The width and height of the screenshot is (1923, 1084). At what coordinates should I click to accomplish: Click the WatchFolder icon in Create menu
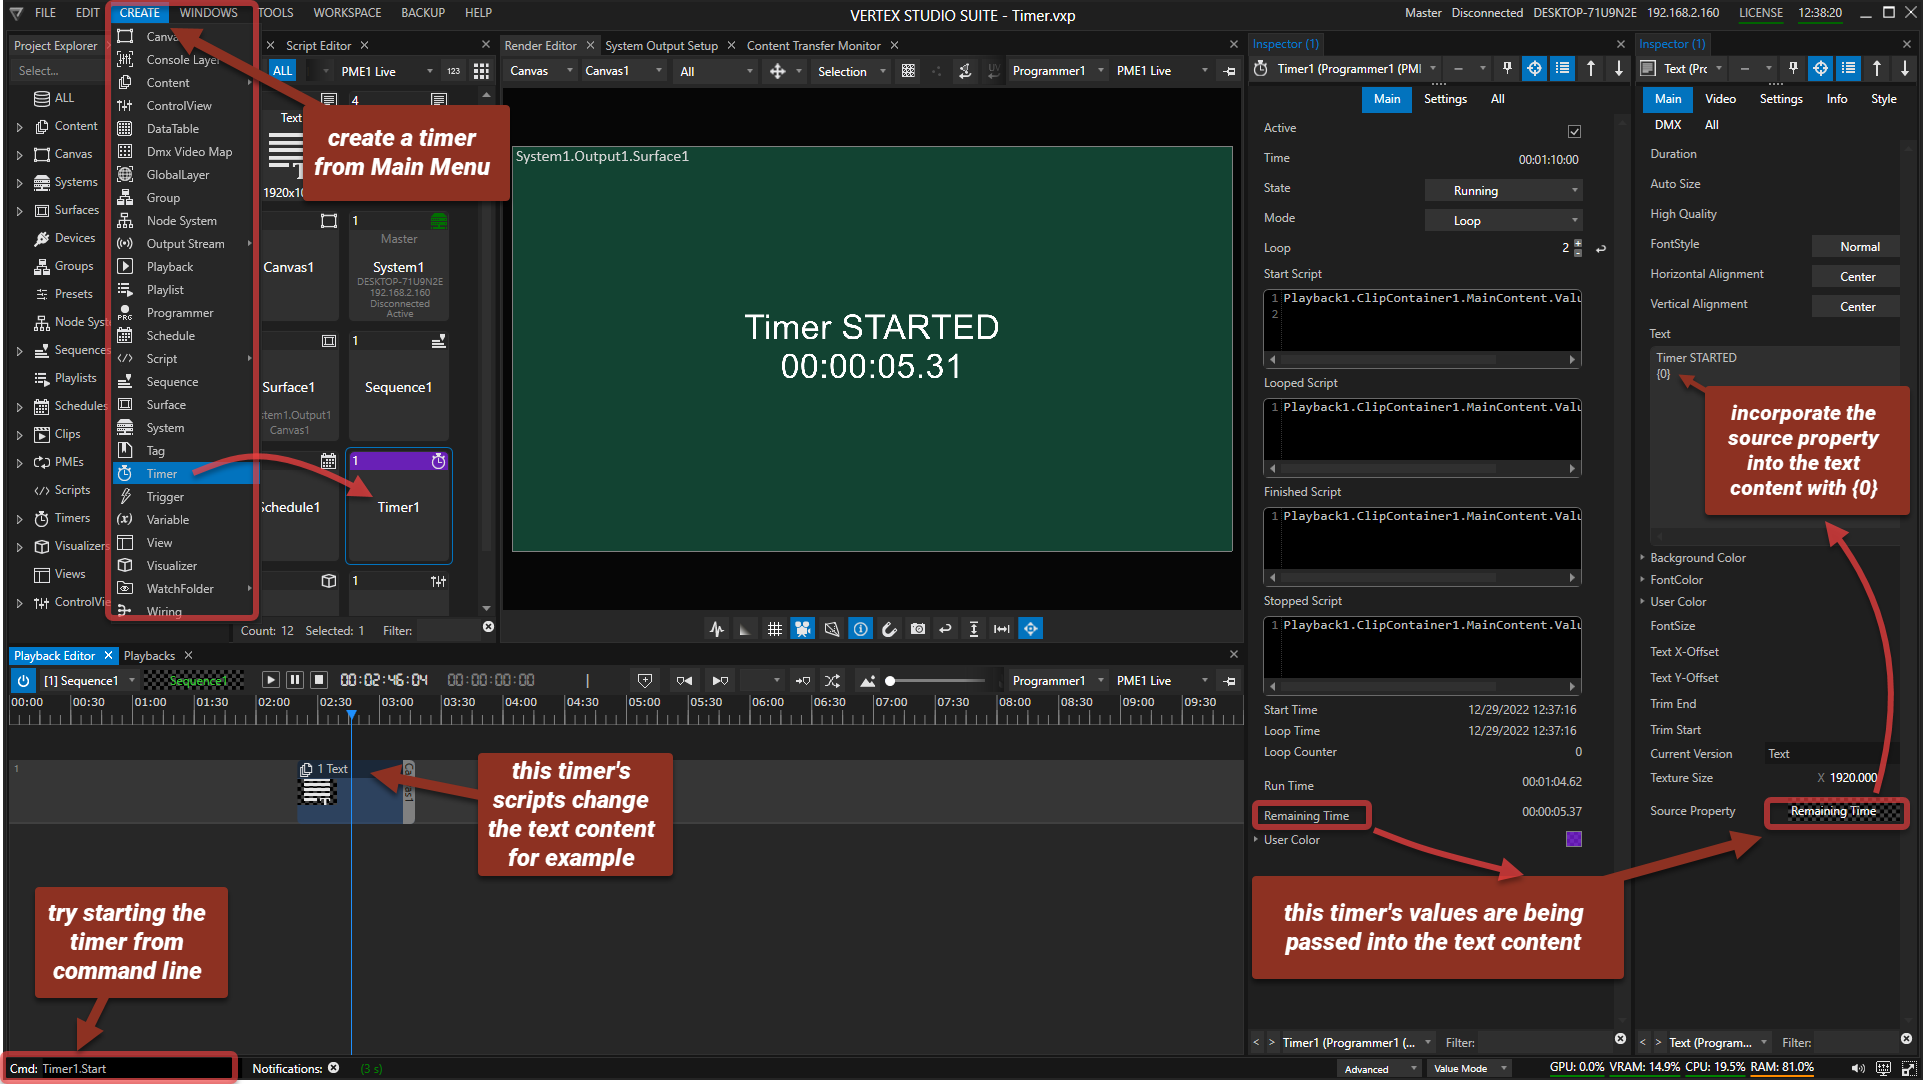coord(129,588)
